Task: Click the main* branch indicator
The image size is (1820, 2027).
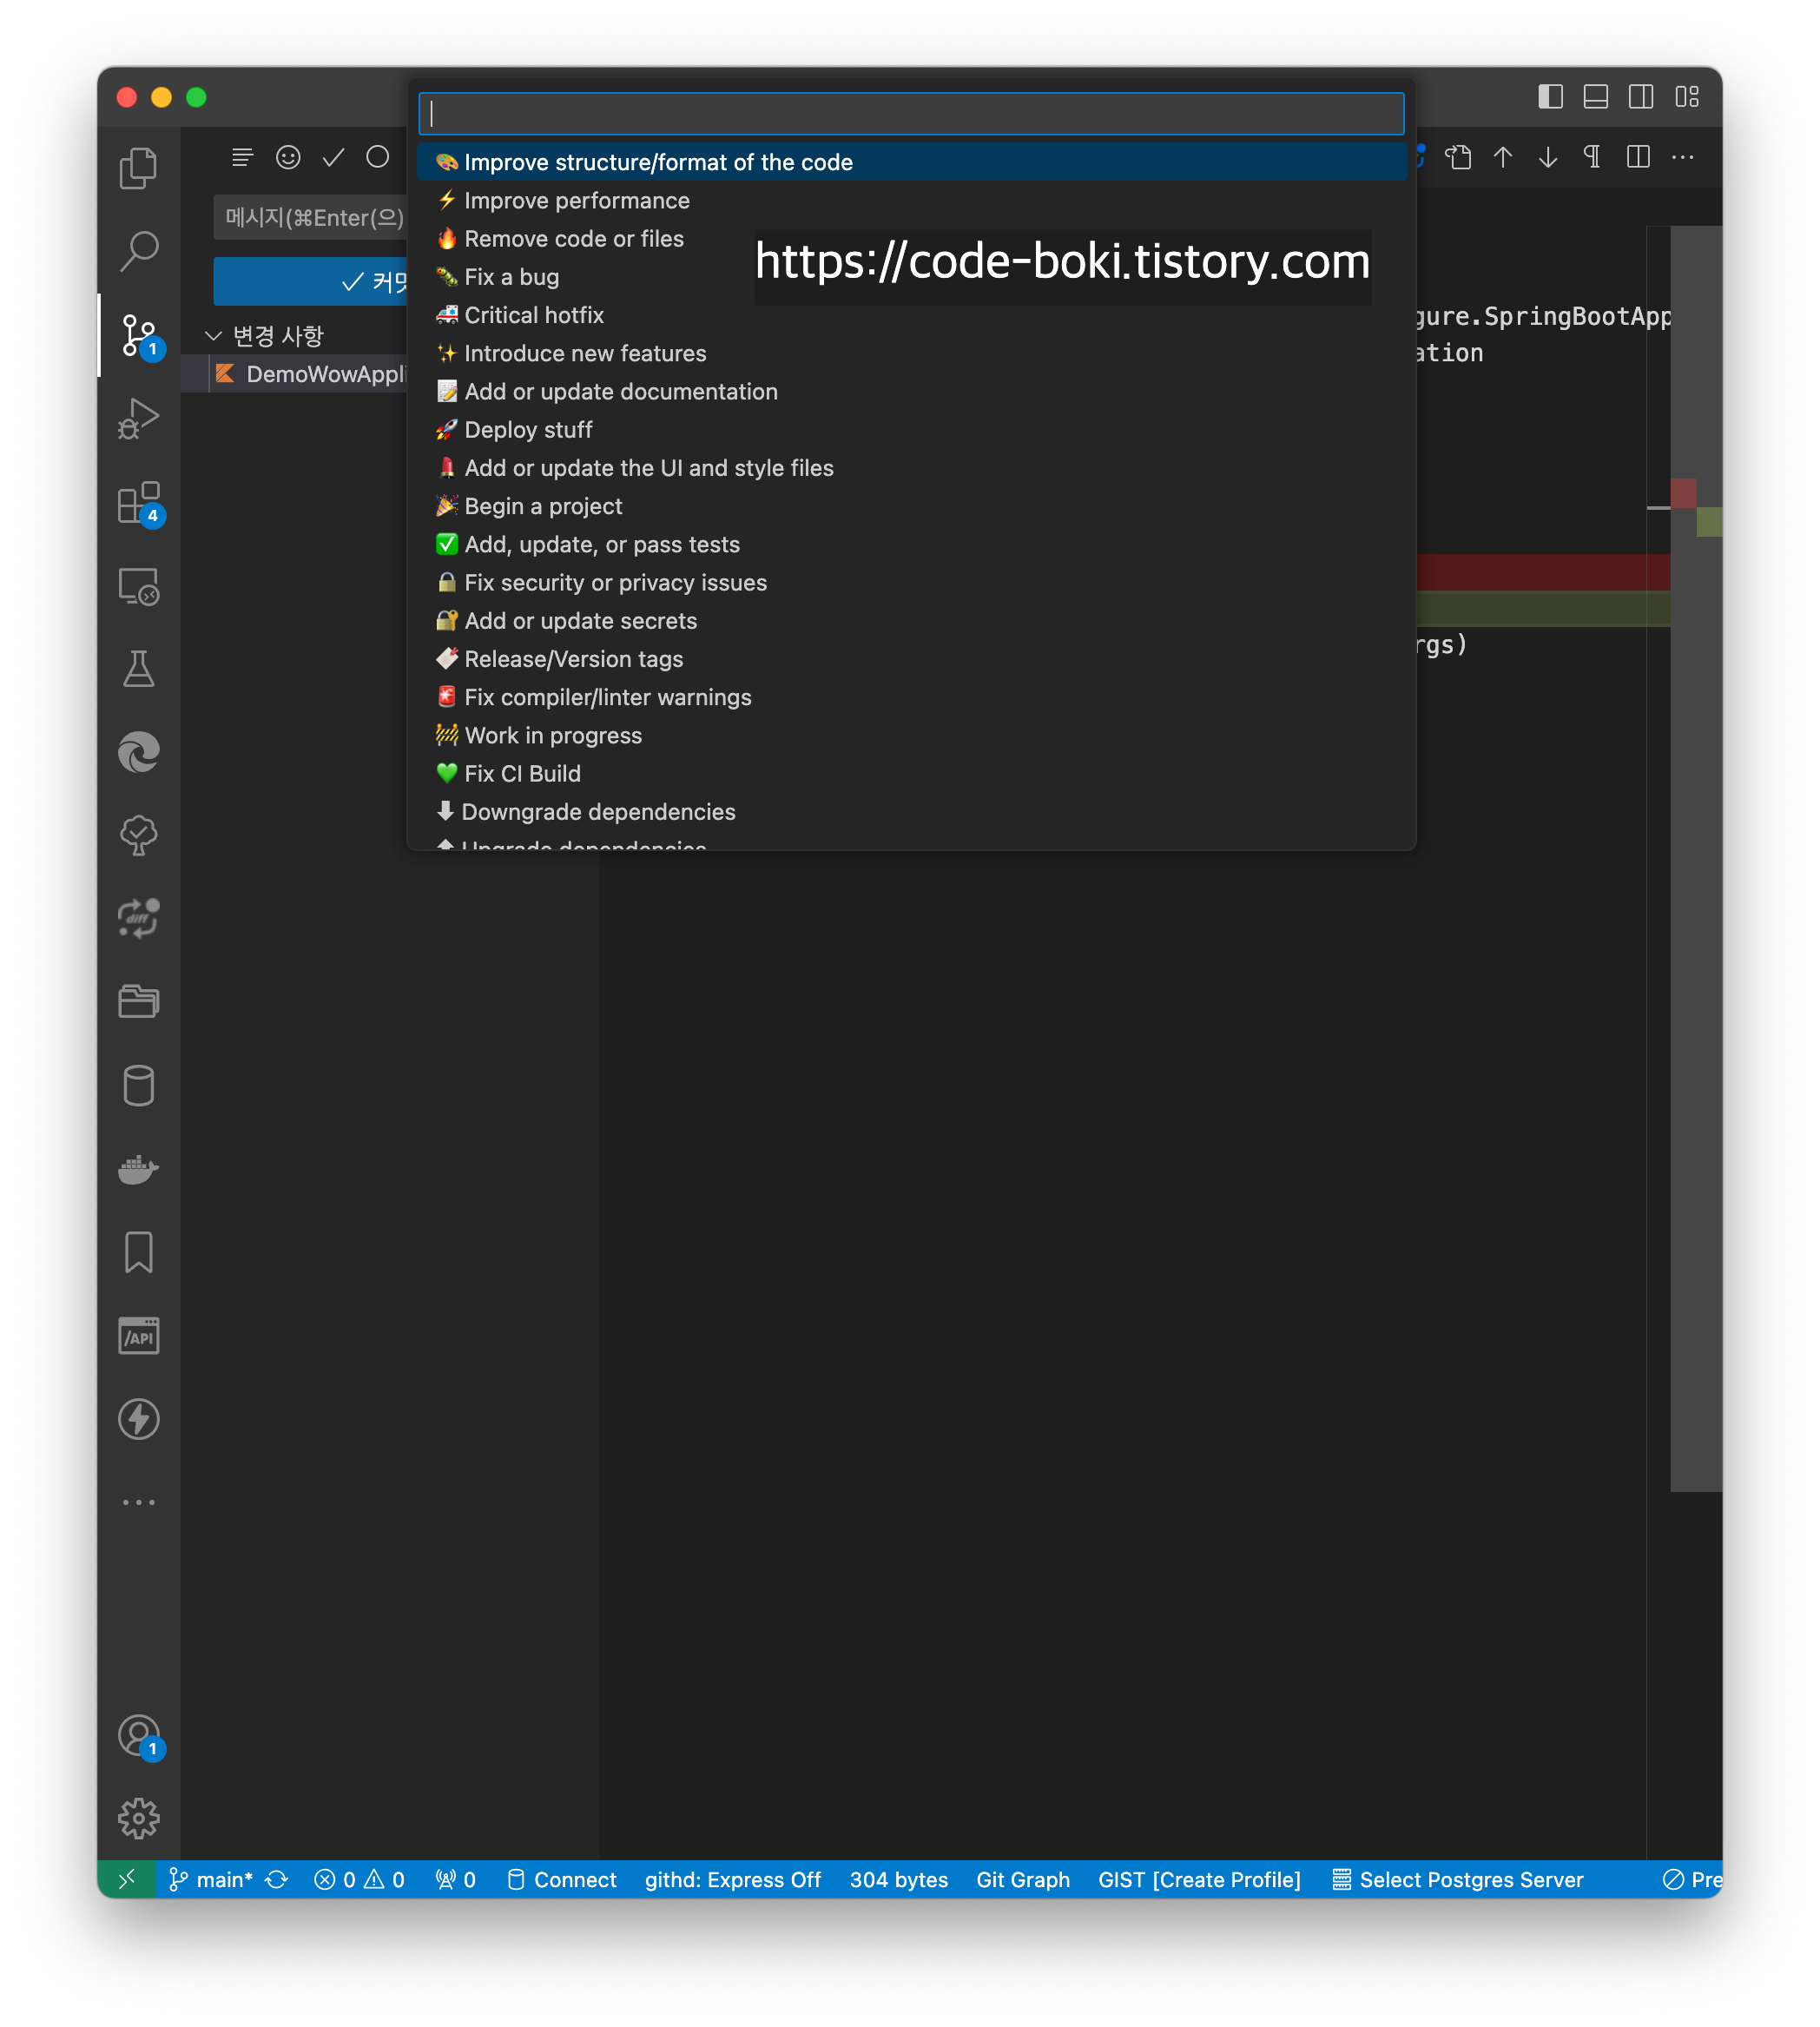Action: pyautogui.click(x=212, y=1879)
